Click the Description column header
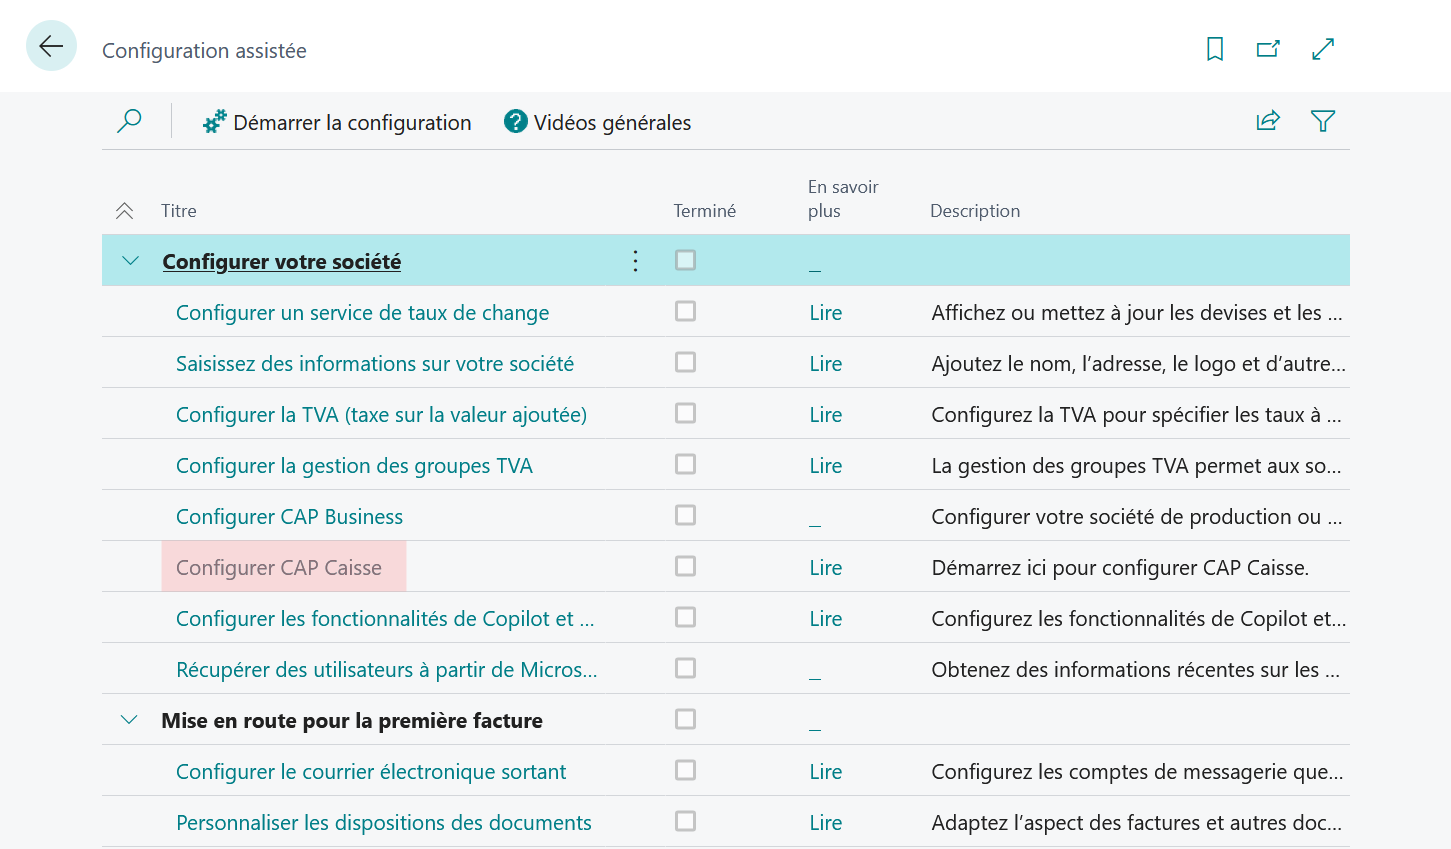This screenshot has width=1451, height=849. [x=975, y=211]
